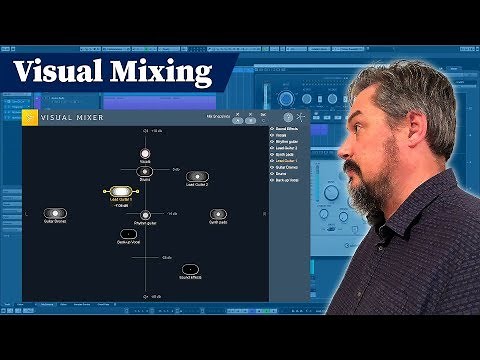Click Vocals name in track list

click(x=281, y=135)
